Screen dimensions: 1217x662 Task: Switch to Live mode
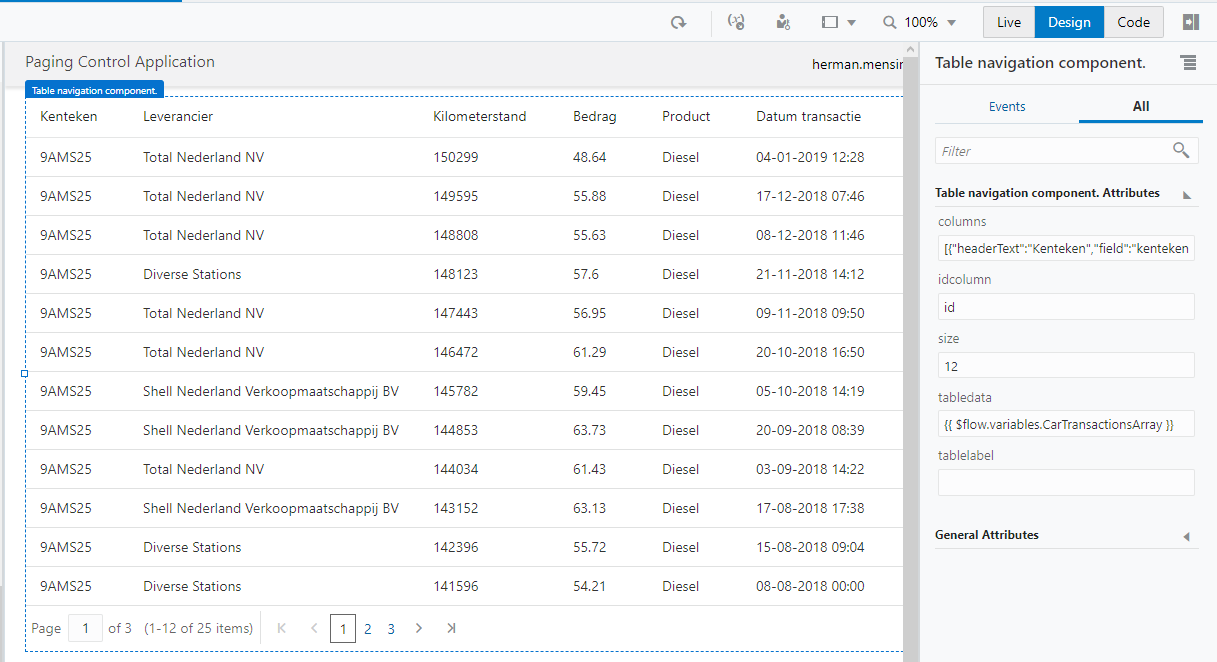1008,21
